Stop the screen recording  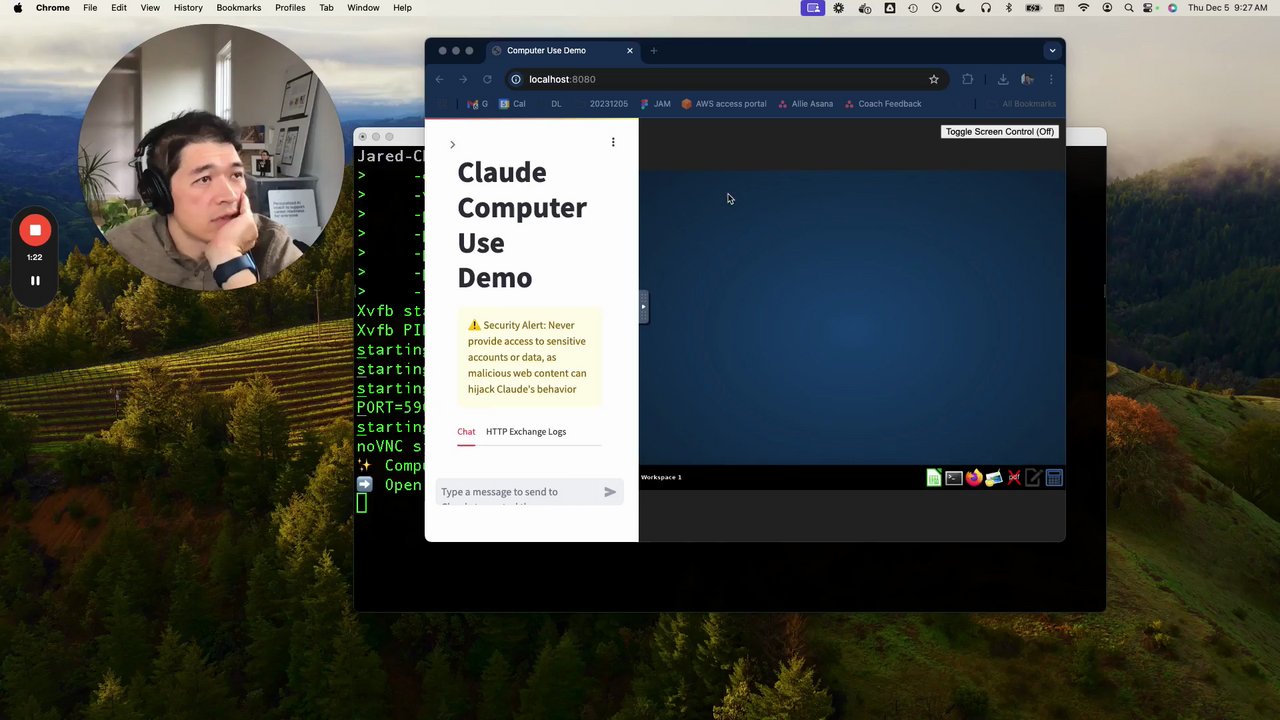tap(35, 231)
